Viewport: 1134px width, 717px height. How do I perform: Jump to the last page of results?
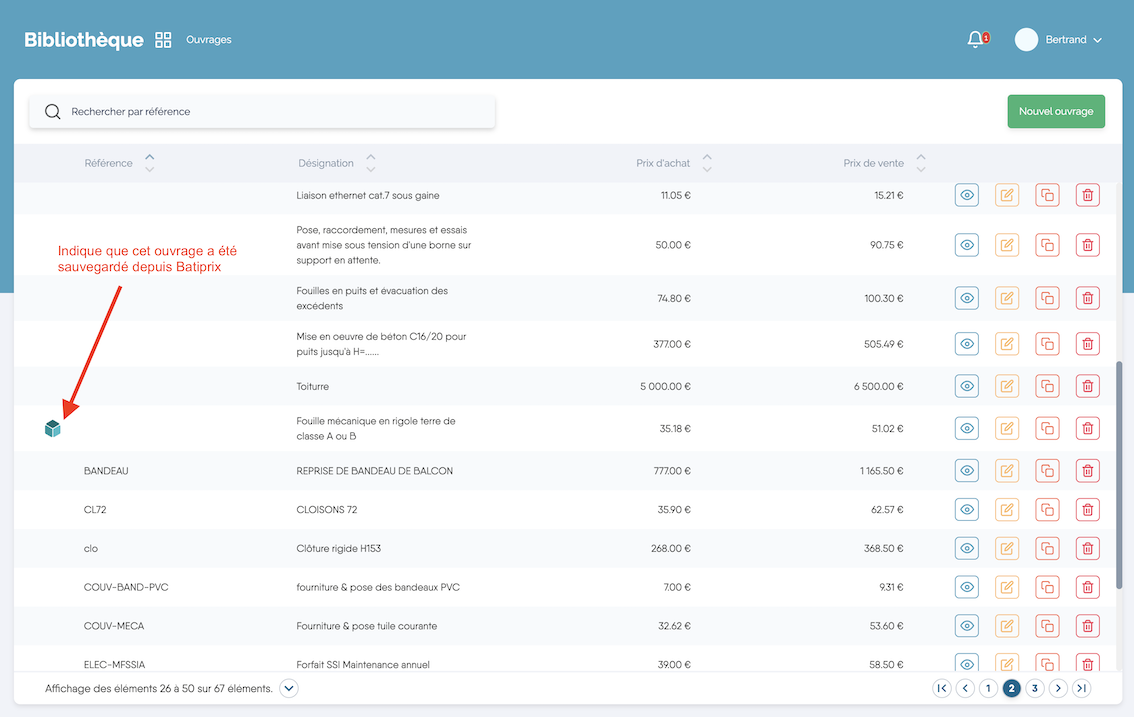point(1081,688)
